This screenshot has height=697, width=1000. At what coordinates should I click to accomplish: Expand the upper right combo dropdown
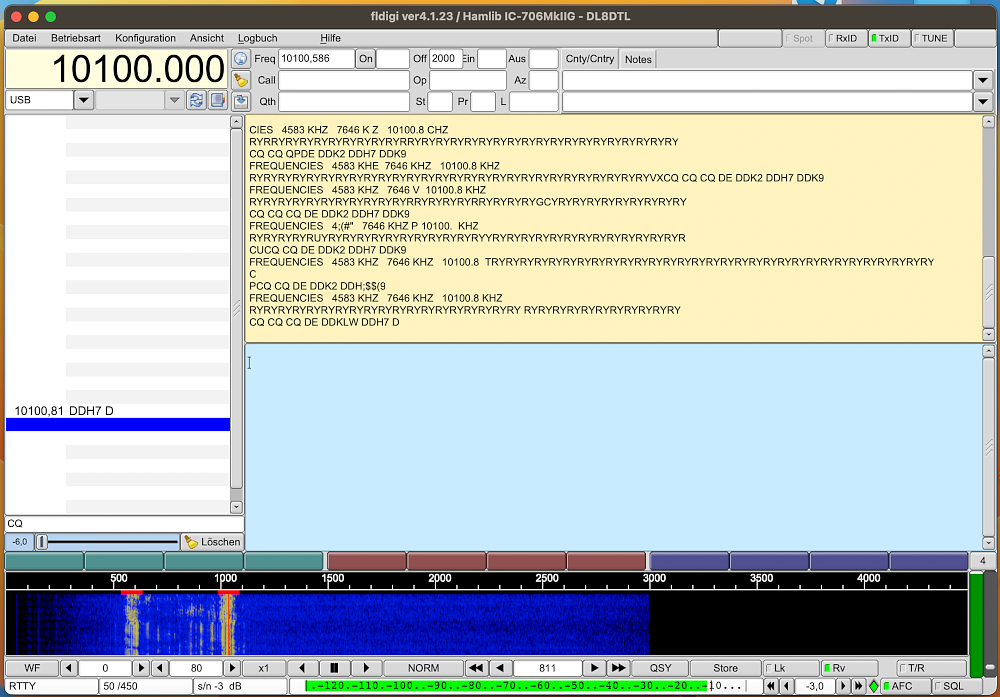[x=983, y=80]
